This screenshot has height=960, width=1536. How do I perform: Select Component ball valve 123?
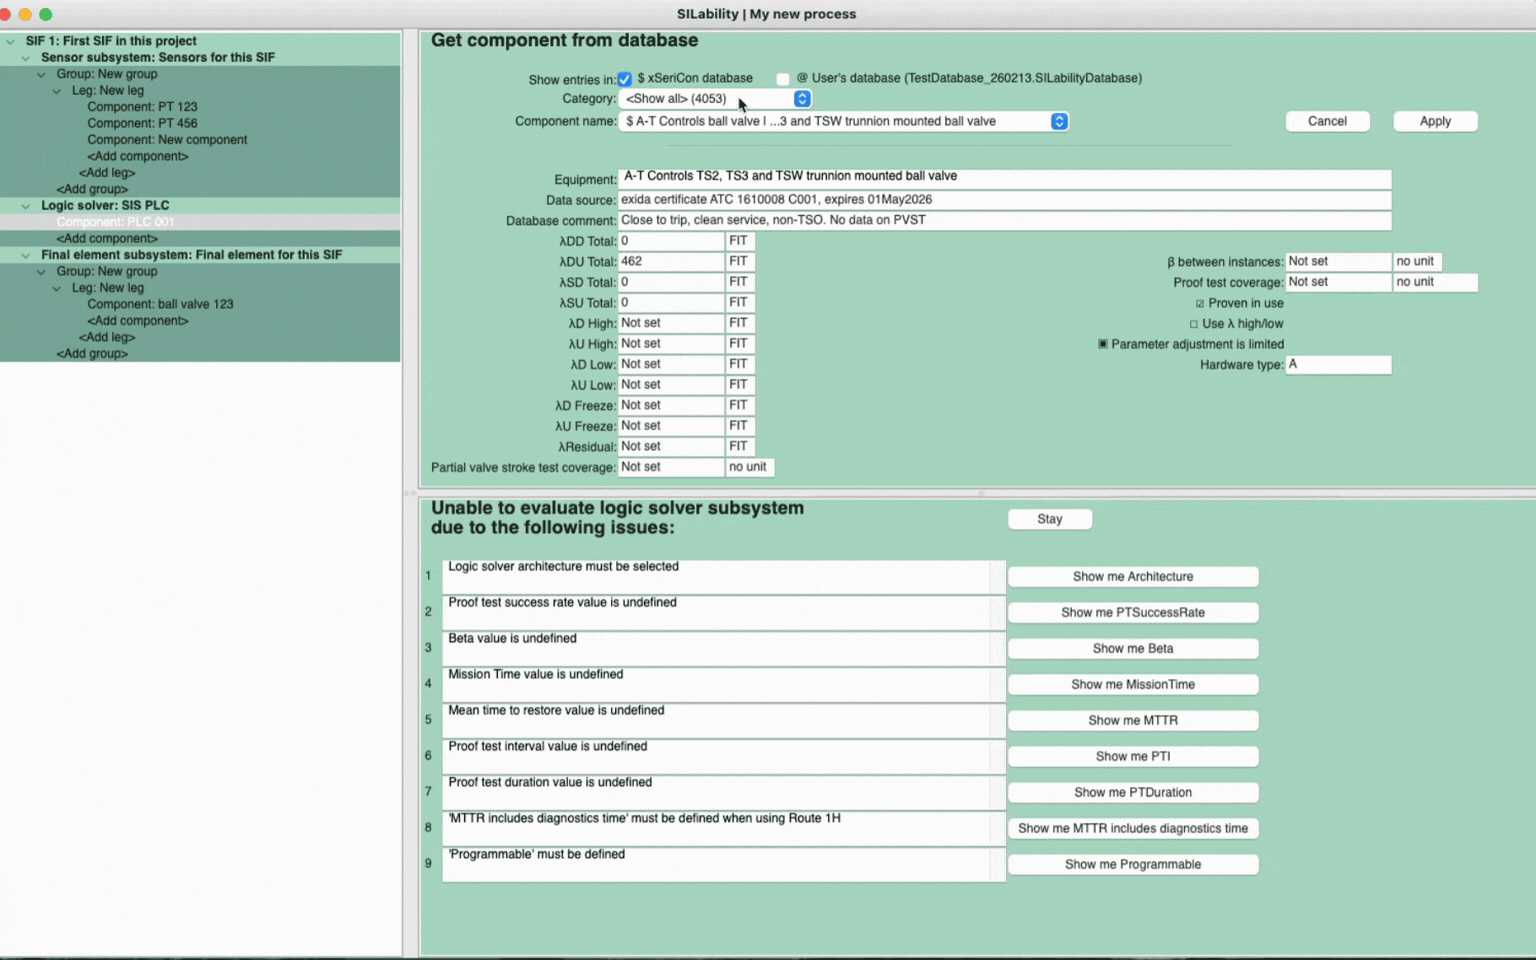click(x=160, y=304)
